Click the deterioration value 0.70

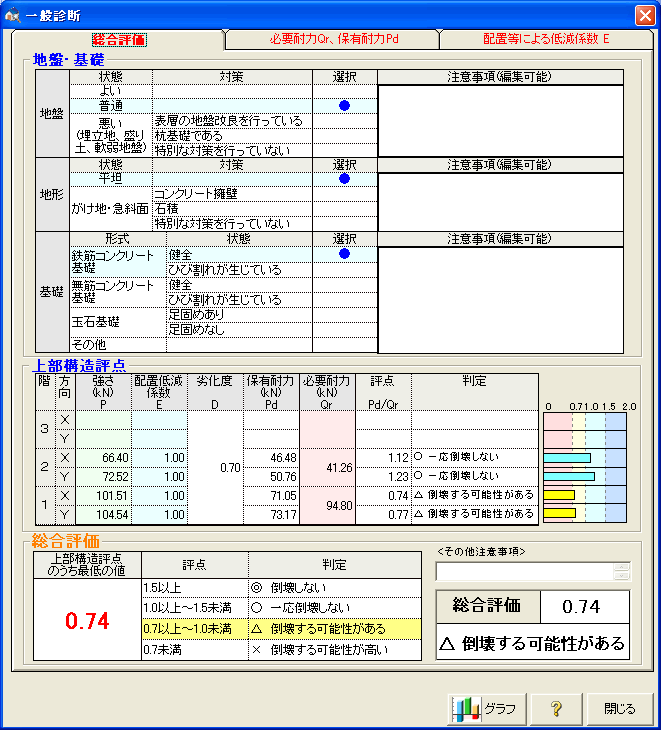click(230, 467)
